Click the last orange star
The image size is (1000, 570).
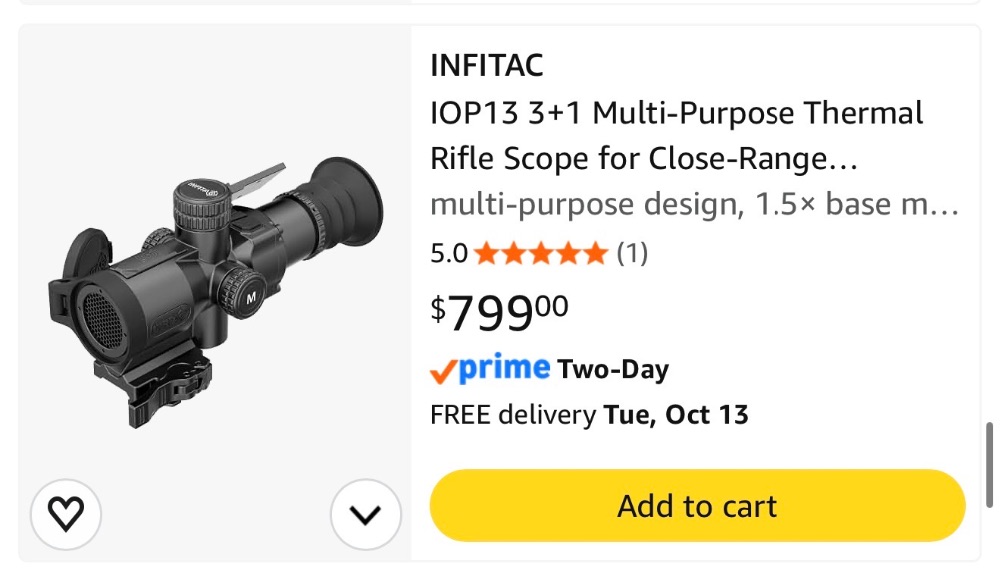tap(596, 253)
